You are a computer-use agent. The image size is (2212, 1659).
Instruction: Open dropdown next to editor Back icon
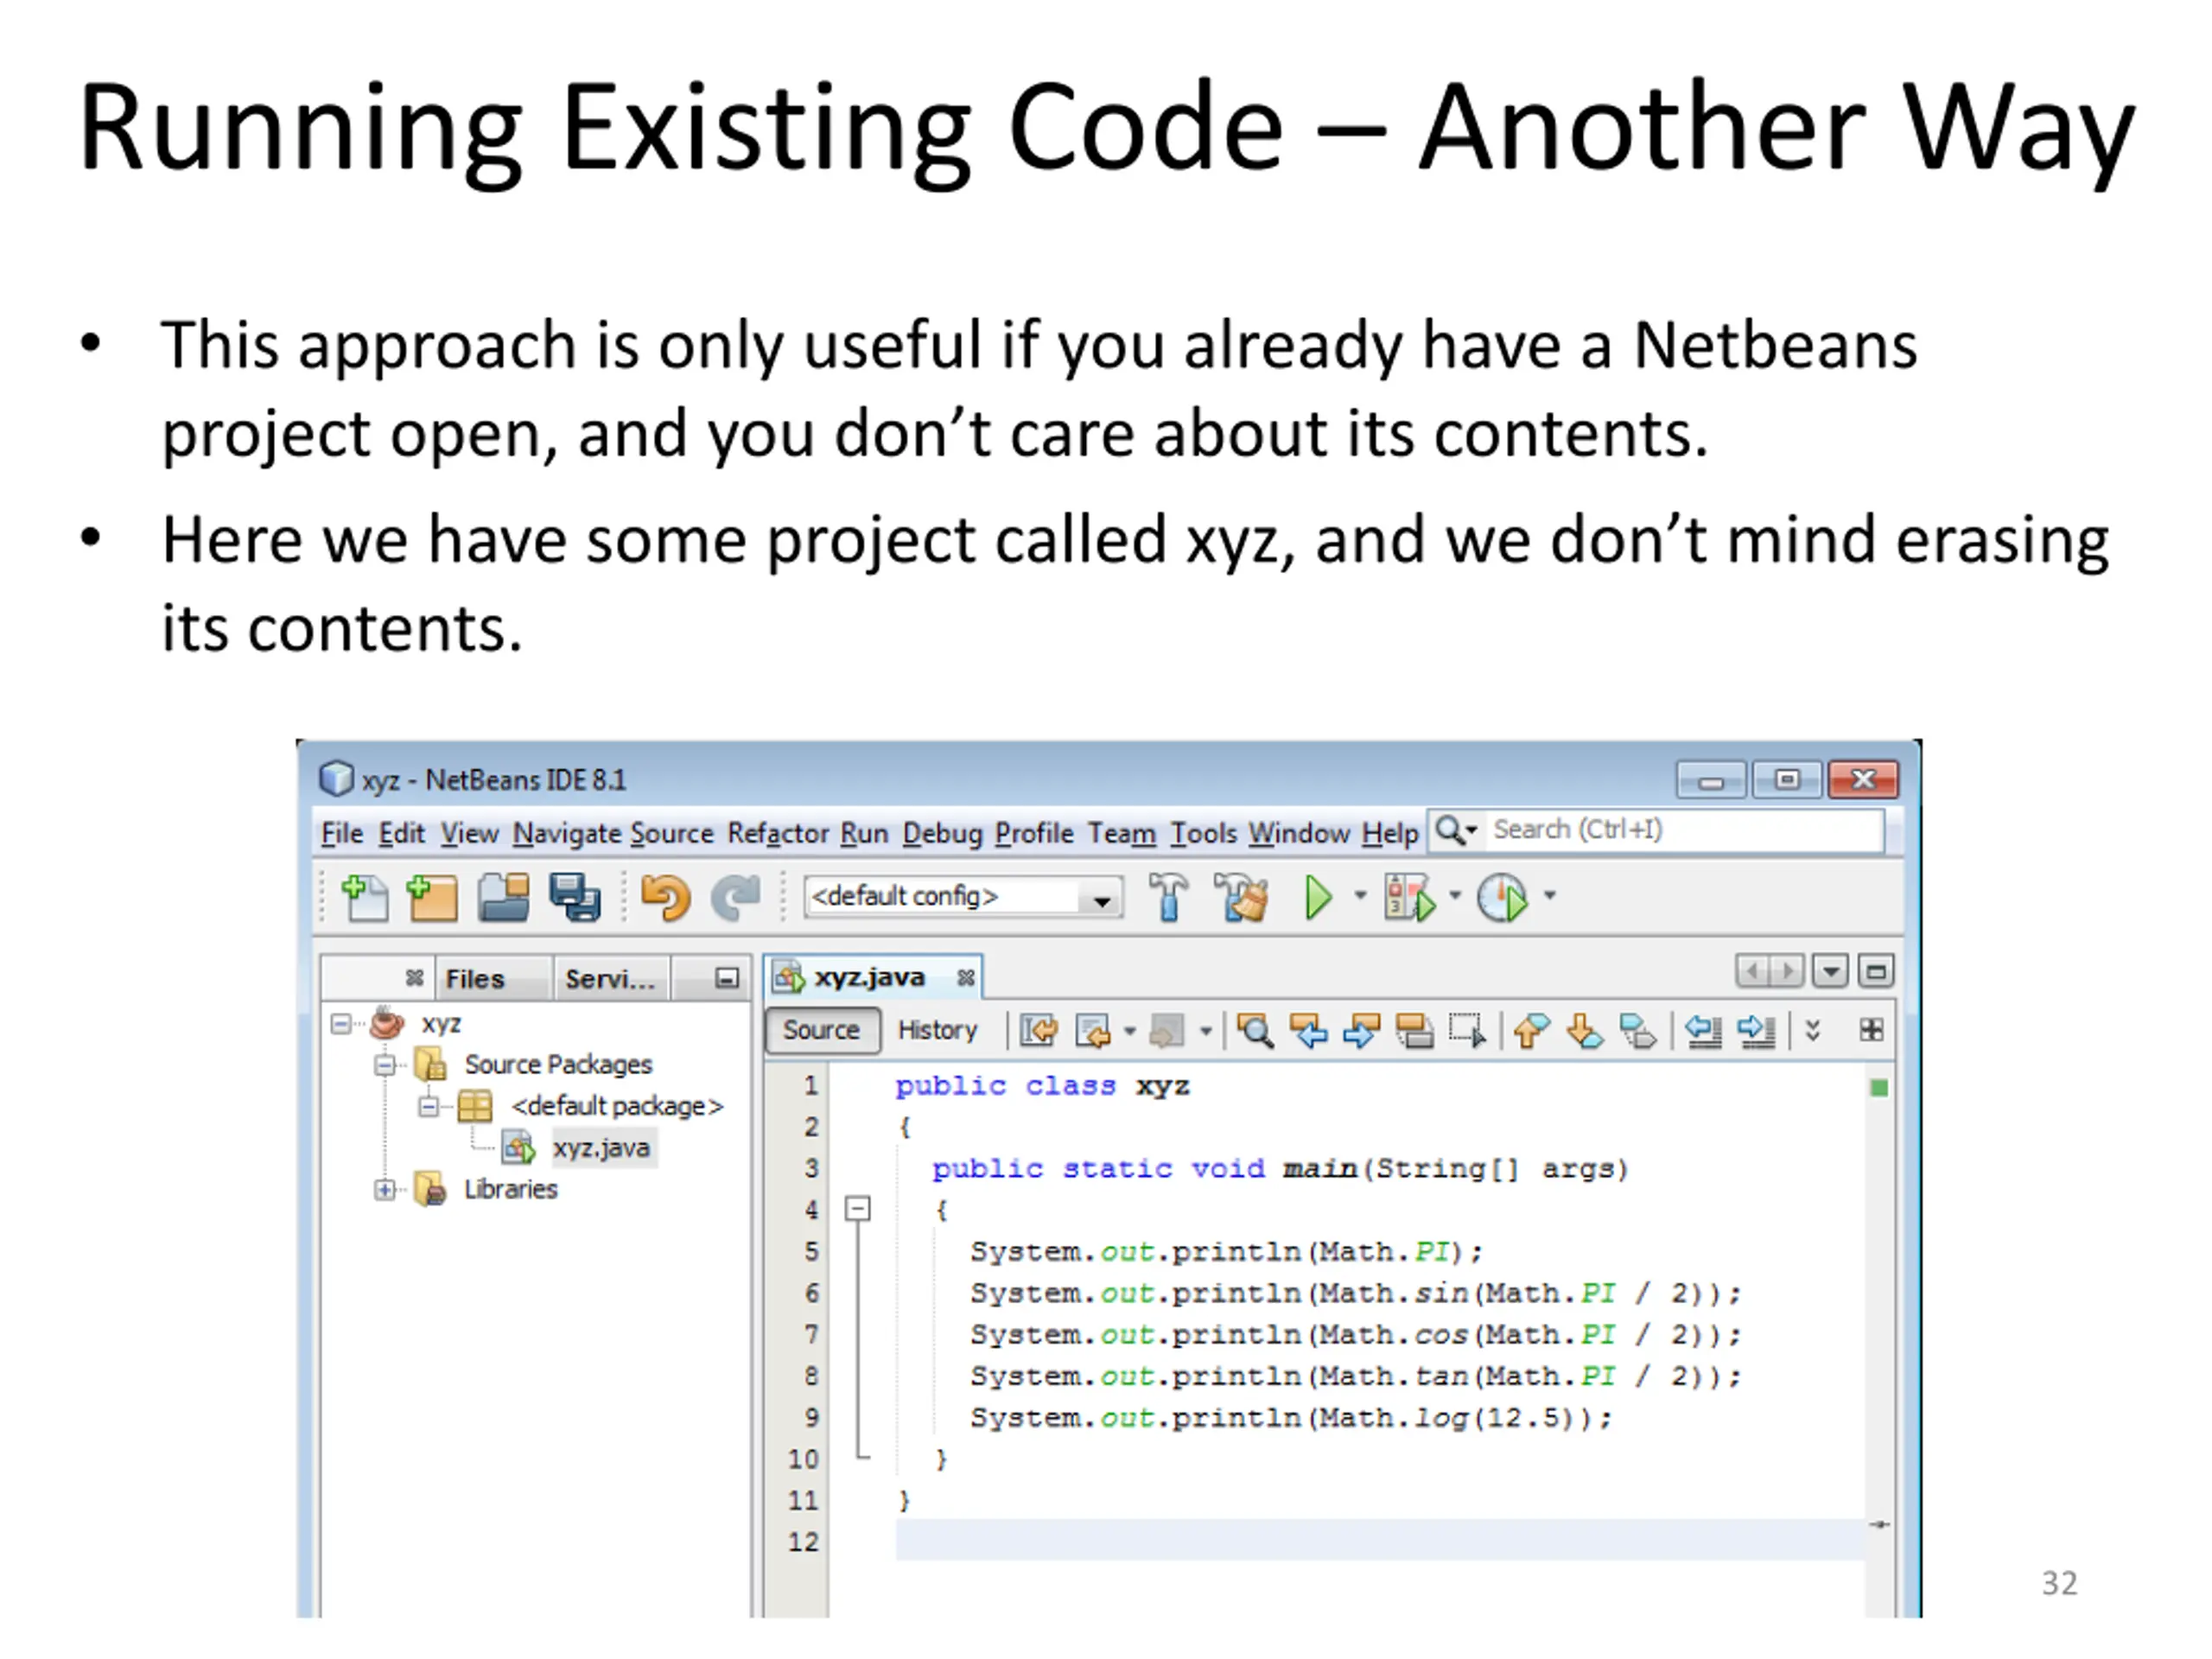click(1130, 1030)
